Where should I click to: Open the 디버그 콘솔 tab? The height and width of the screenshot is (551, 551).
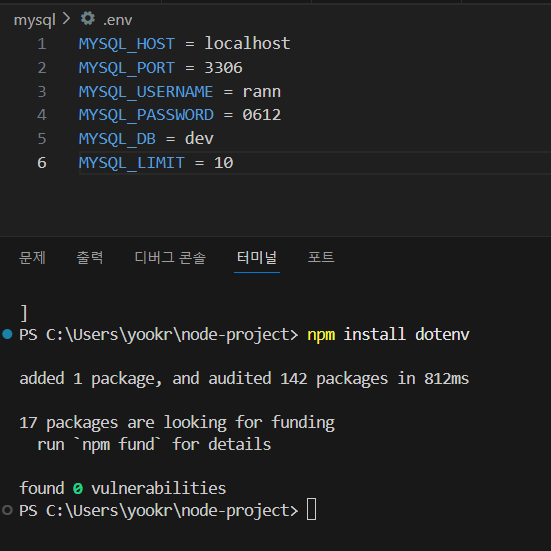[x=170, y=258]
